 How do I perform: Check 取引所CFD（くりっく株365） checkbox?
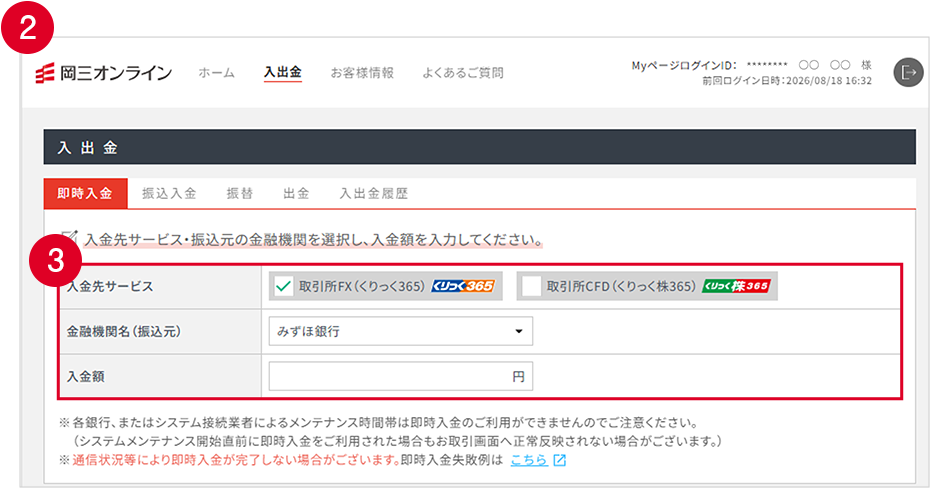(531, 286)
